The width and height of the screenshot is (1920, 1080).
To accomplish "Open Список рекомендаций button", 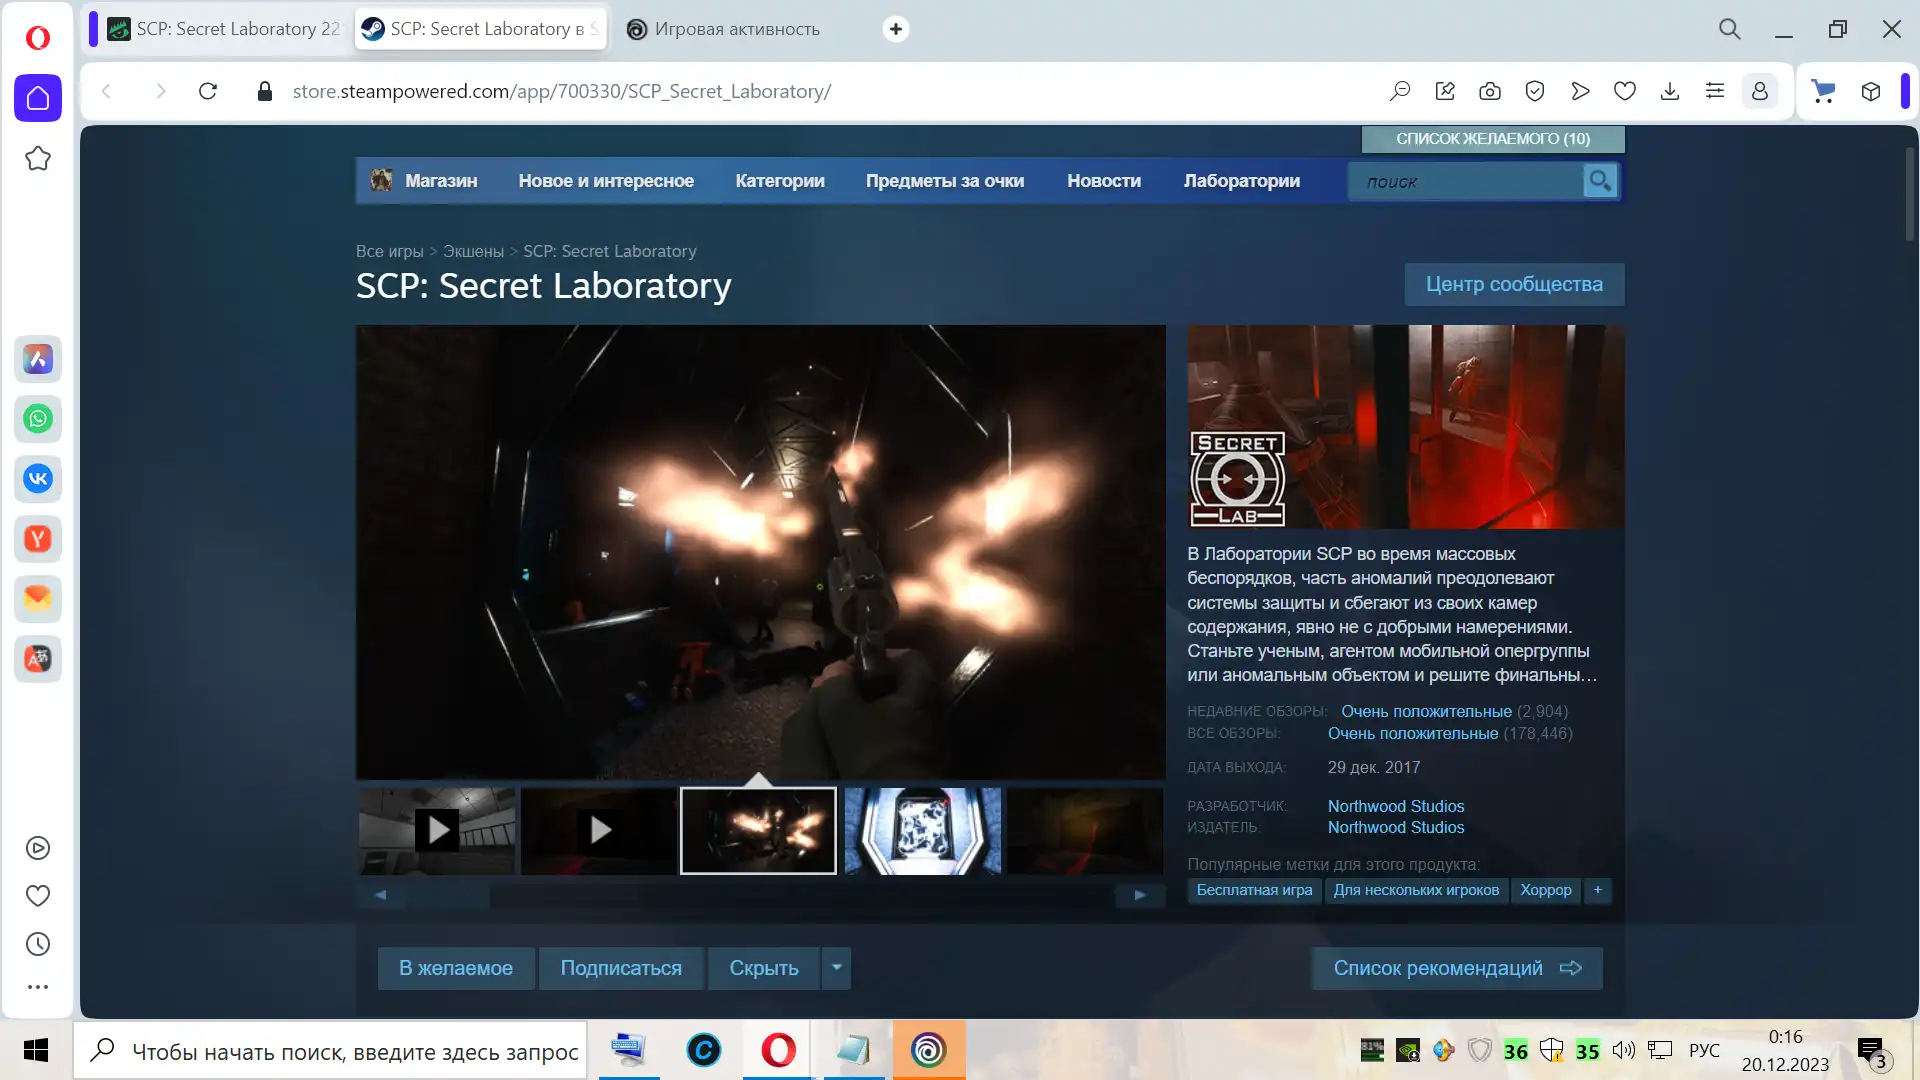I will point(1457,968).
